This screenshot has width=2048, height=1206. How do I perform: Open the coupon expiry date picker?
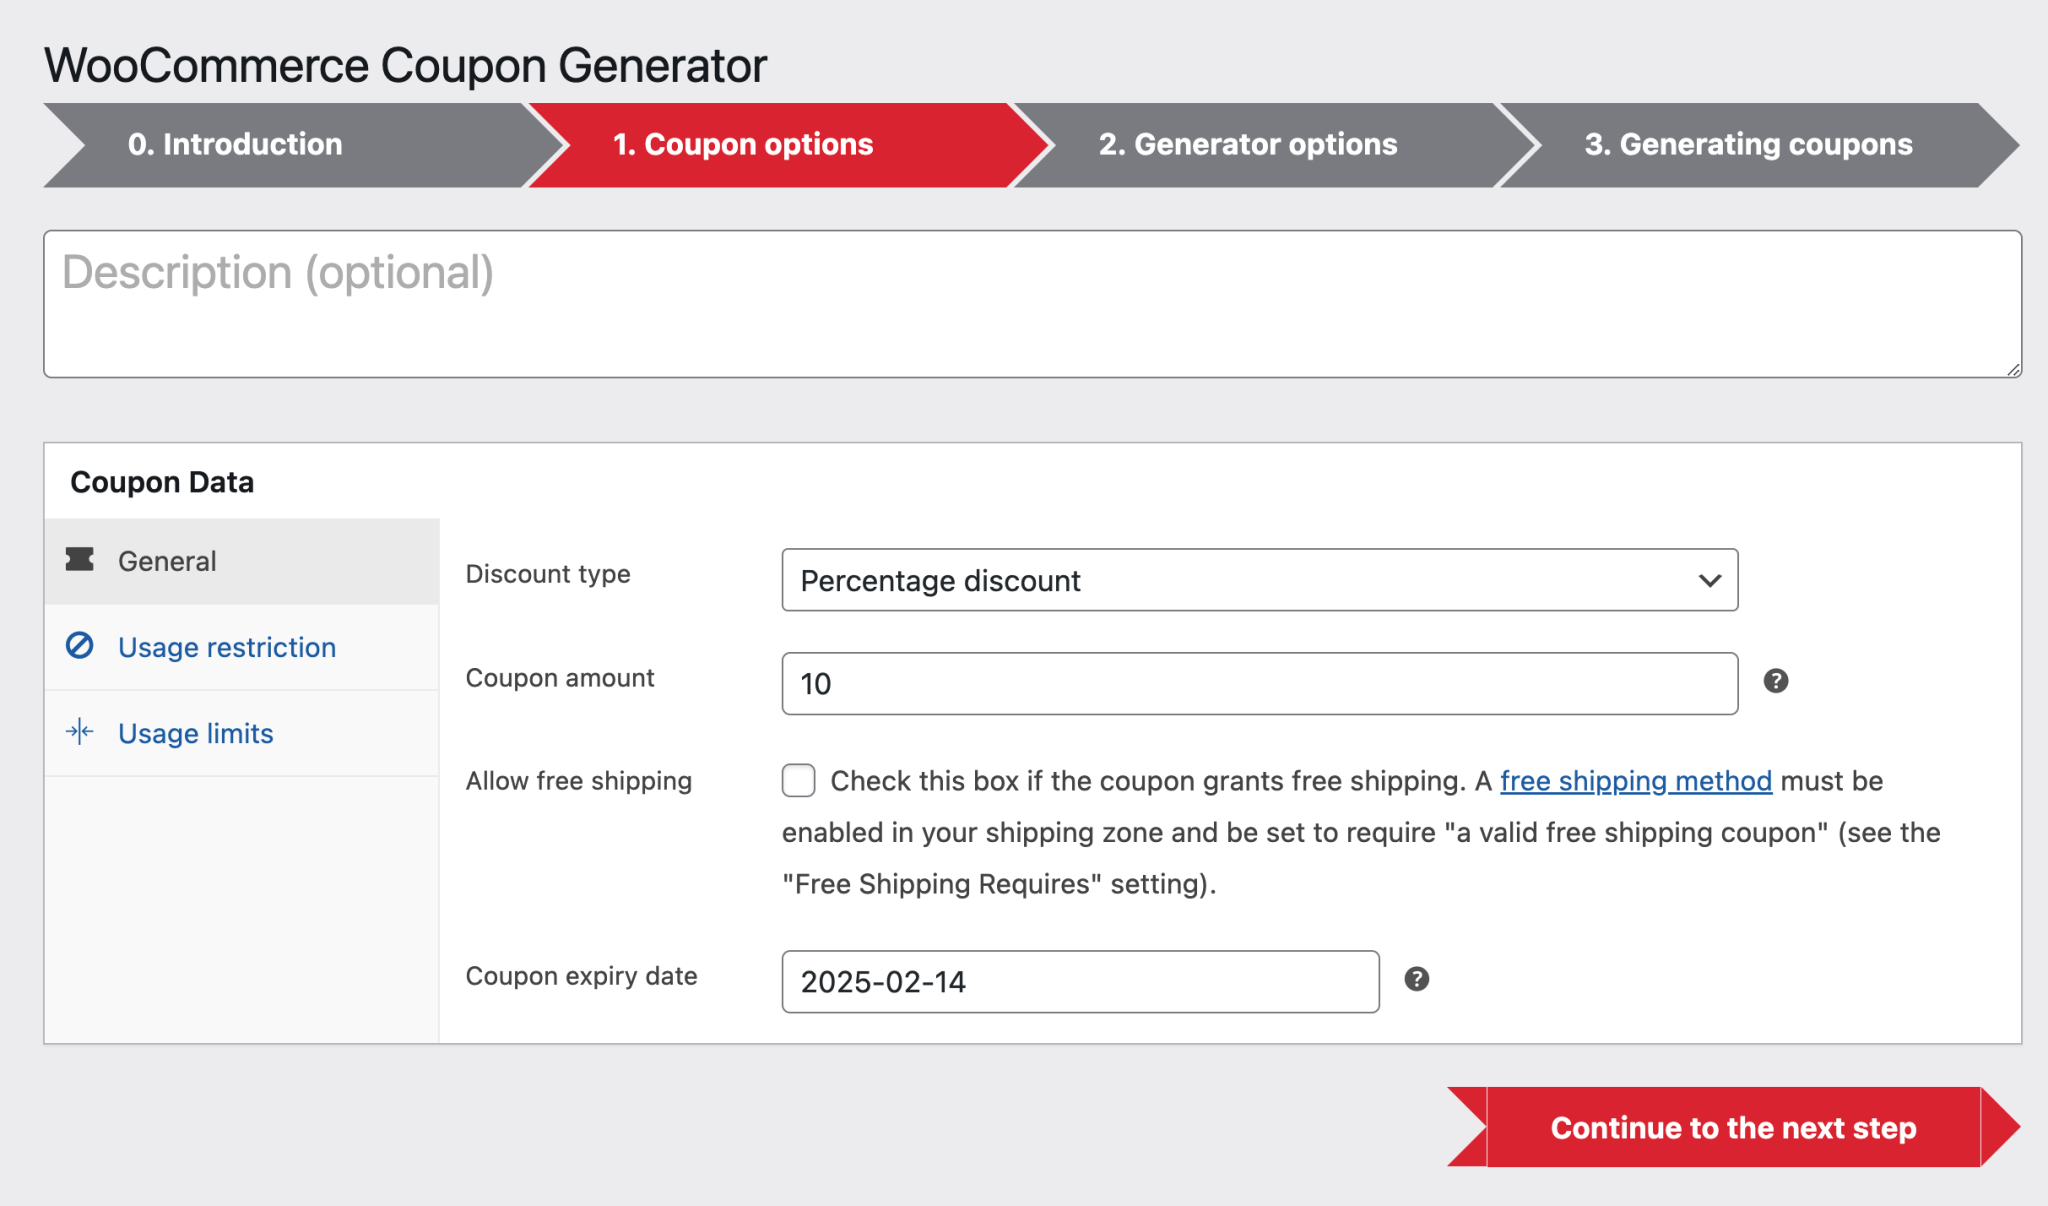click(x=1080, y=981)
